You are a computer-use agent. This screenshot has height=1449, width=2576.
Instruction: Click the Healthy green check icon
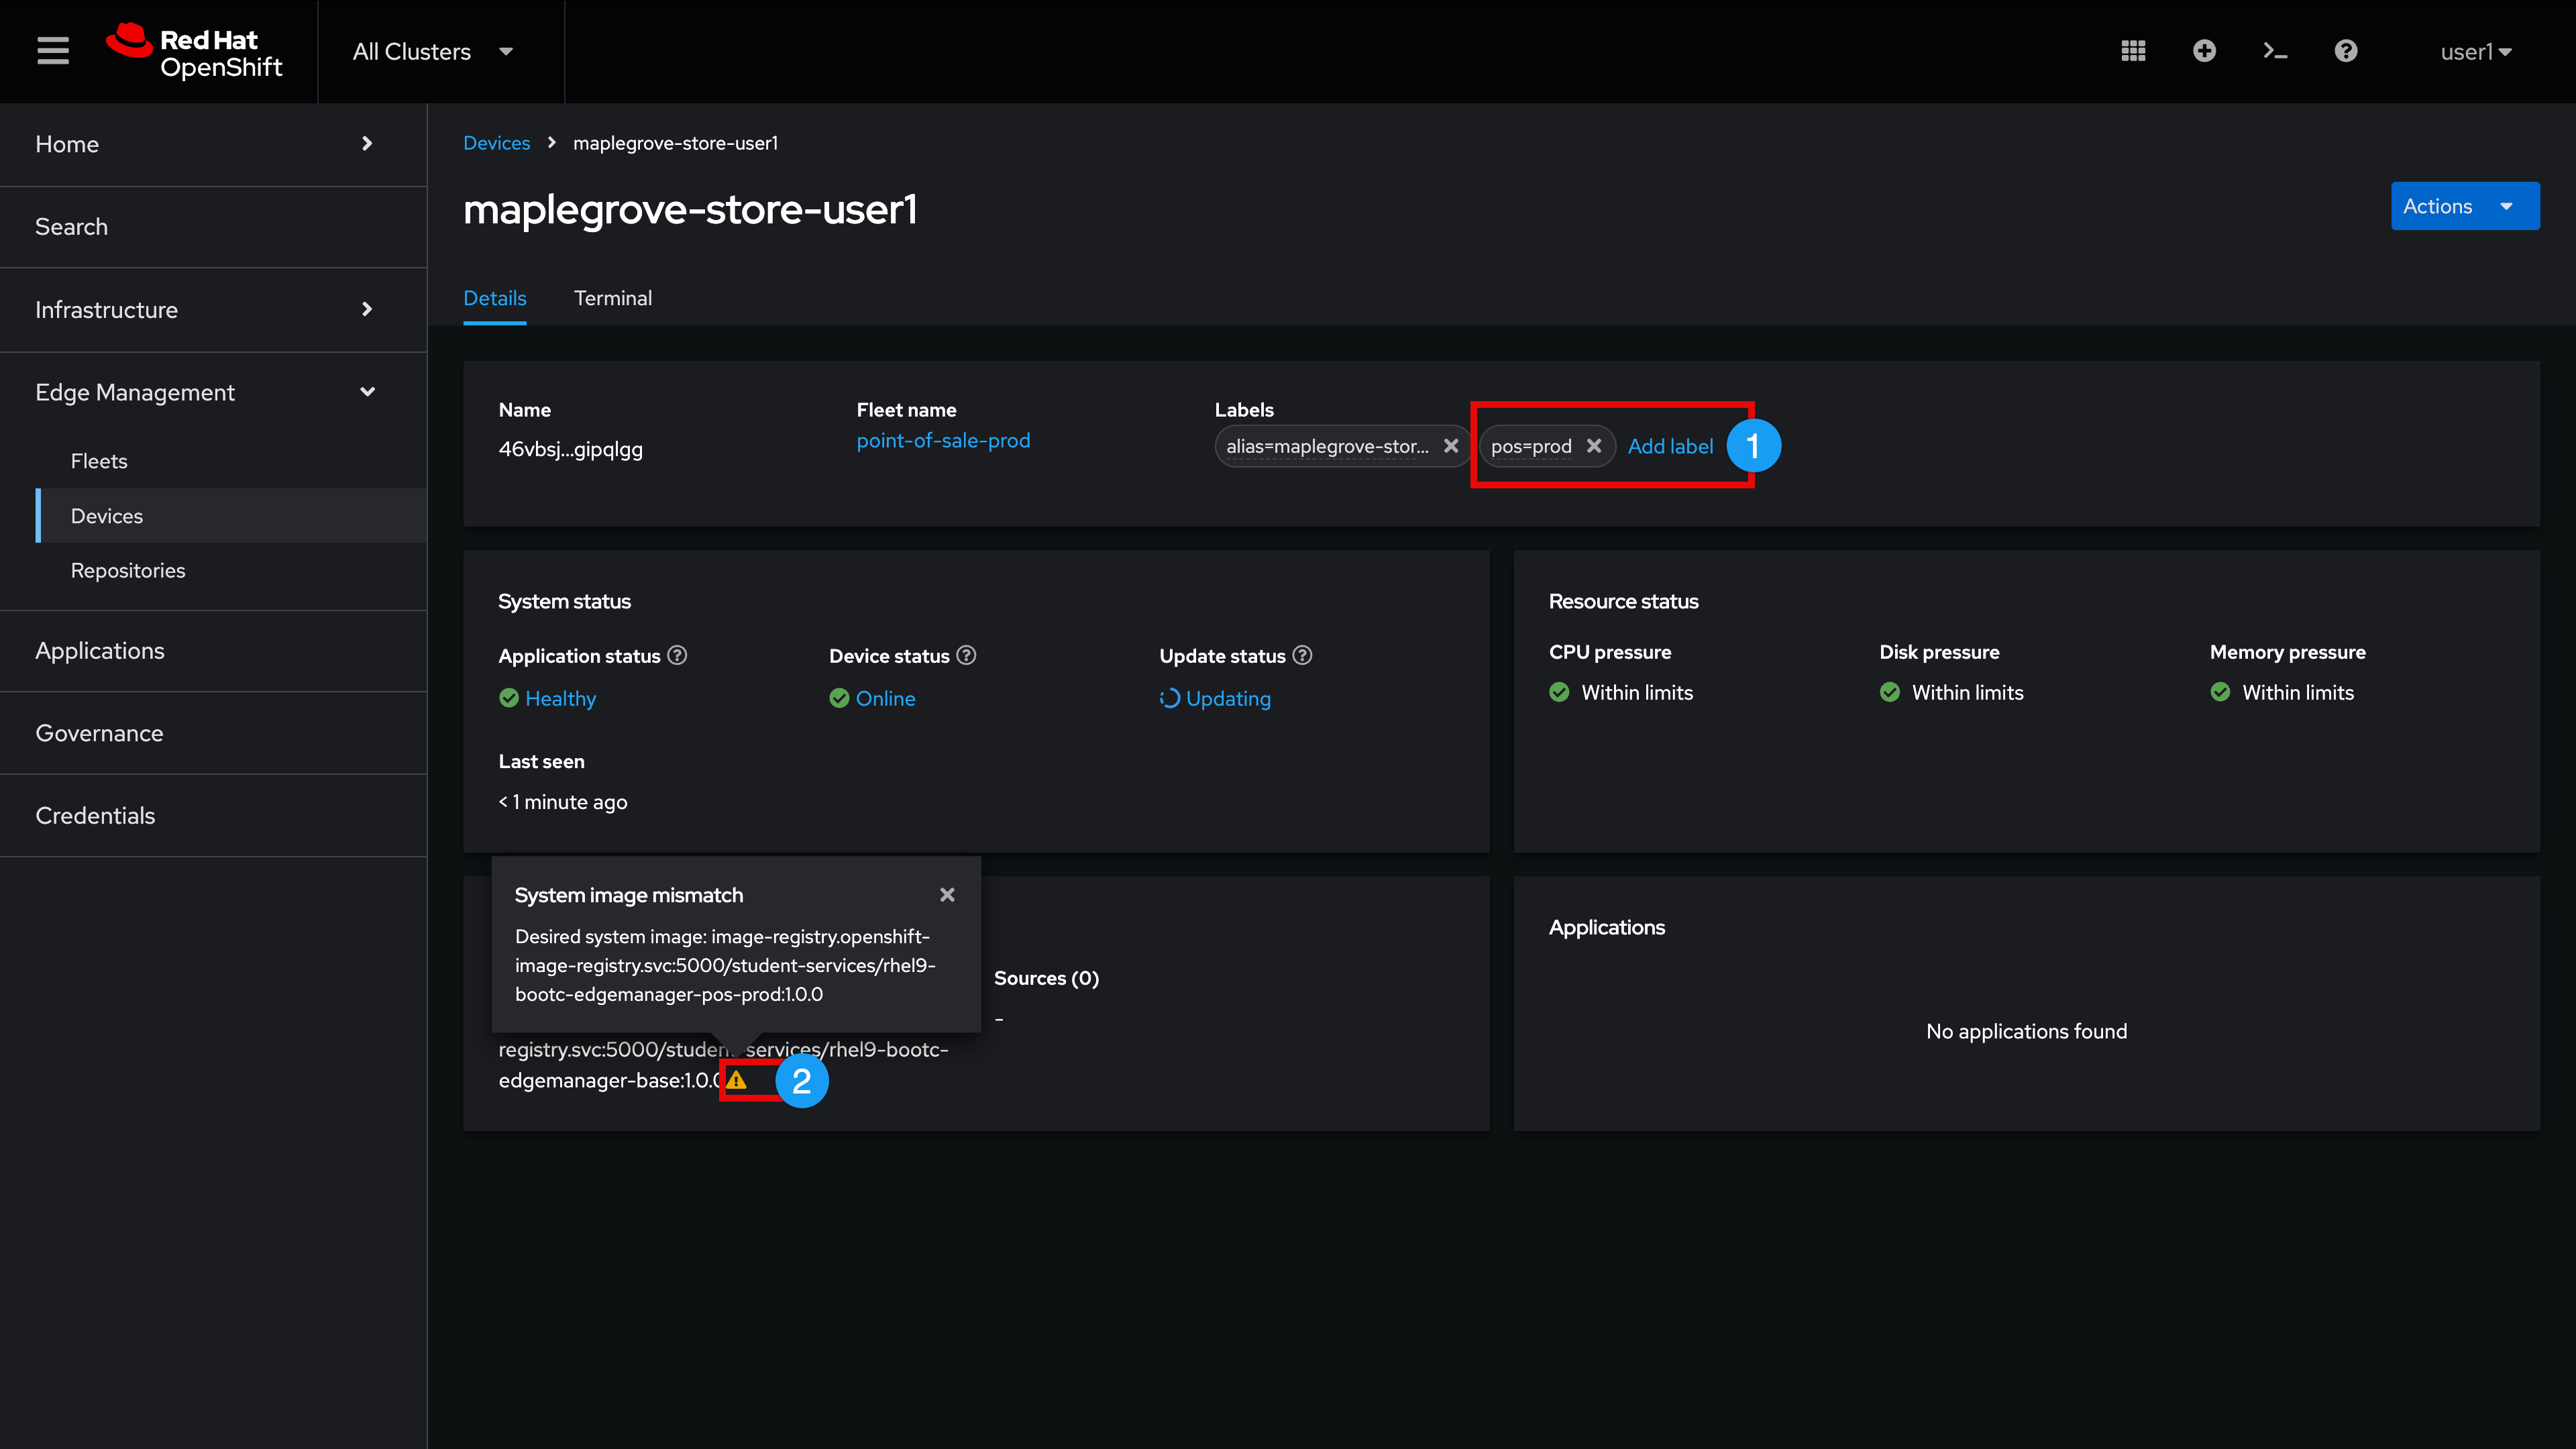pyautogui.click(x=509, y=698)
